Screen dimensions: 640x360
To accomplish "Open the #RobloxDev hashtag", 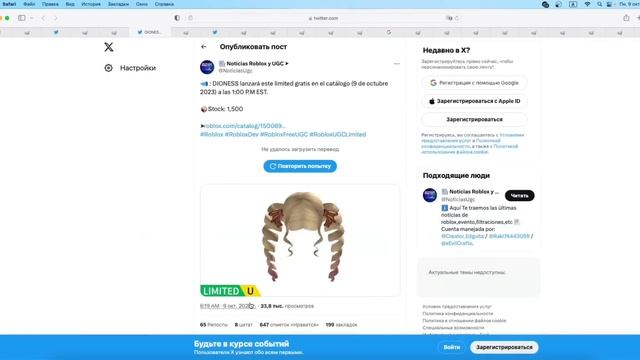I will 242,134.
